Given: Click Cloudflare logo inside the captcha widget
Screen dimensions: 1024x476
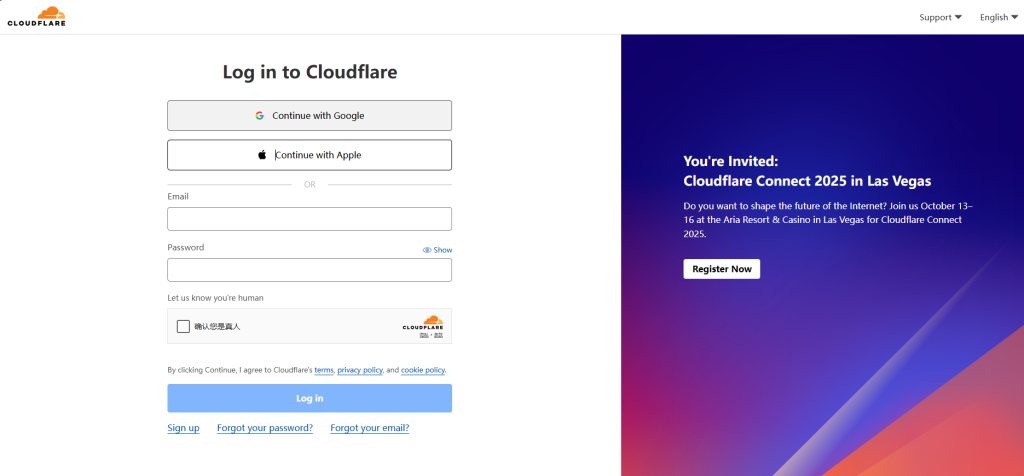Looking at the screenshot, I should [x=423, y=323].
